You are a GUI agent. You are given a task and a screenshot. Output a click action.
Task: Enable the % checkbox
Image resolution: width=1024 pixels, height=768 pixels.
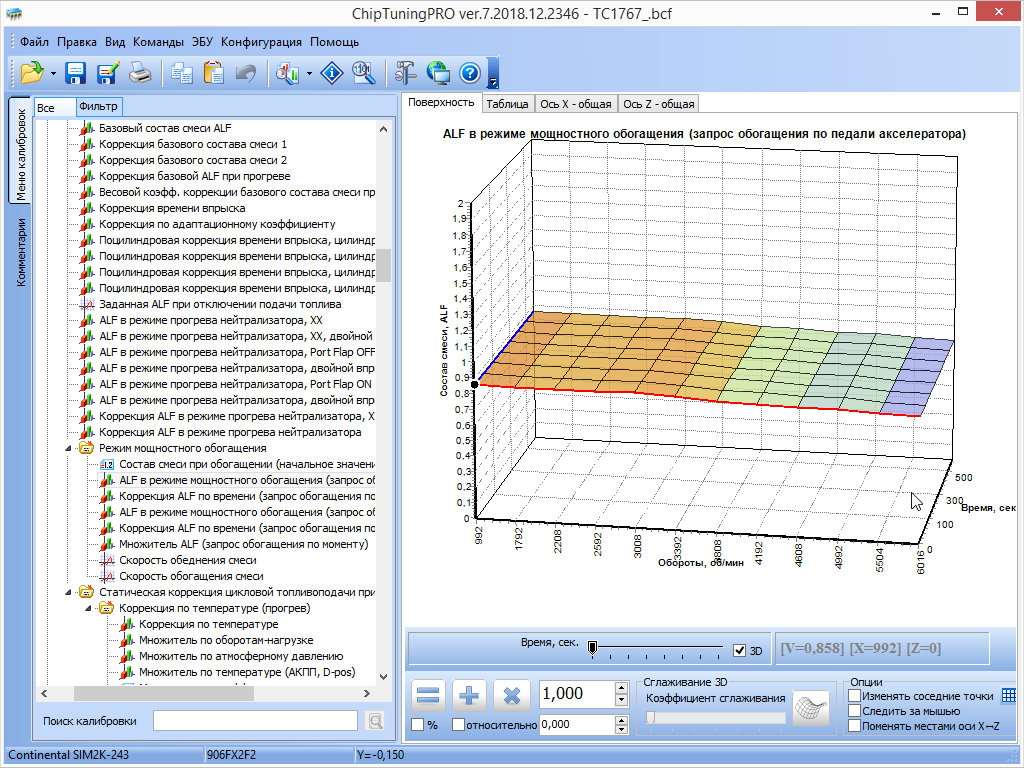[417, 724]
